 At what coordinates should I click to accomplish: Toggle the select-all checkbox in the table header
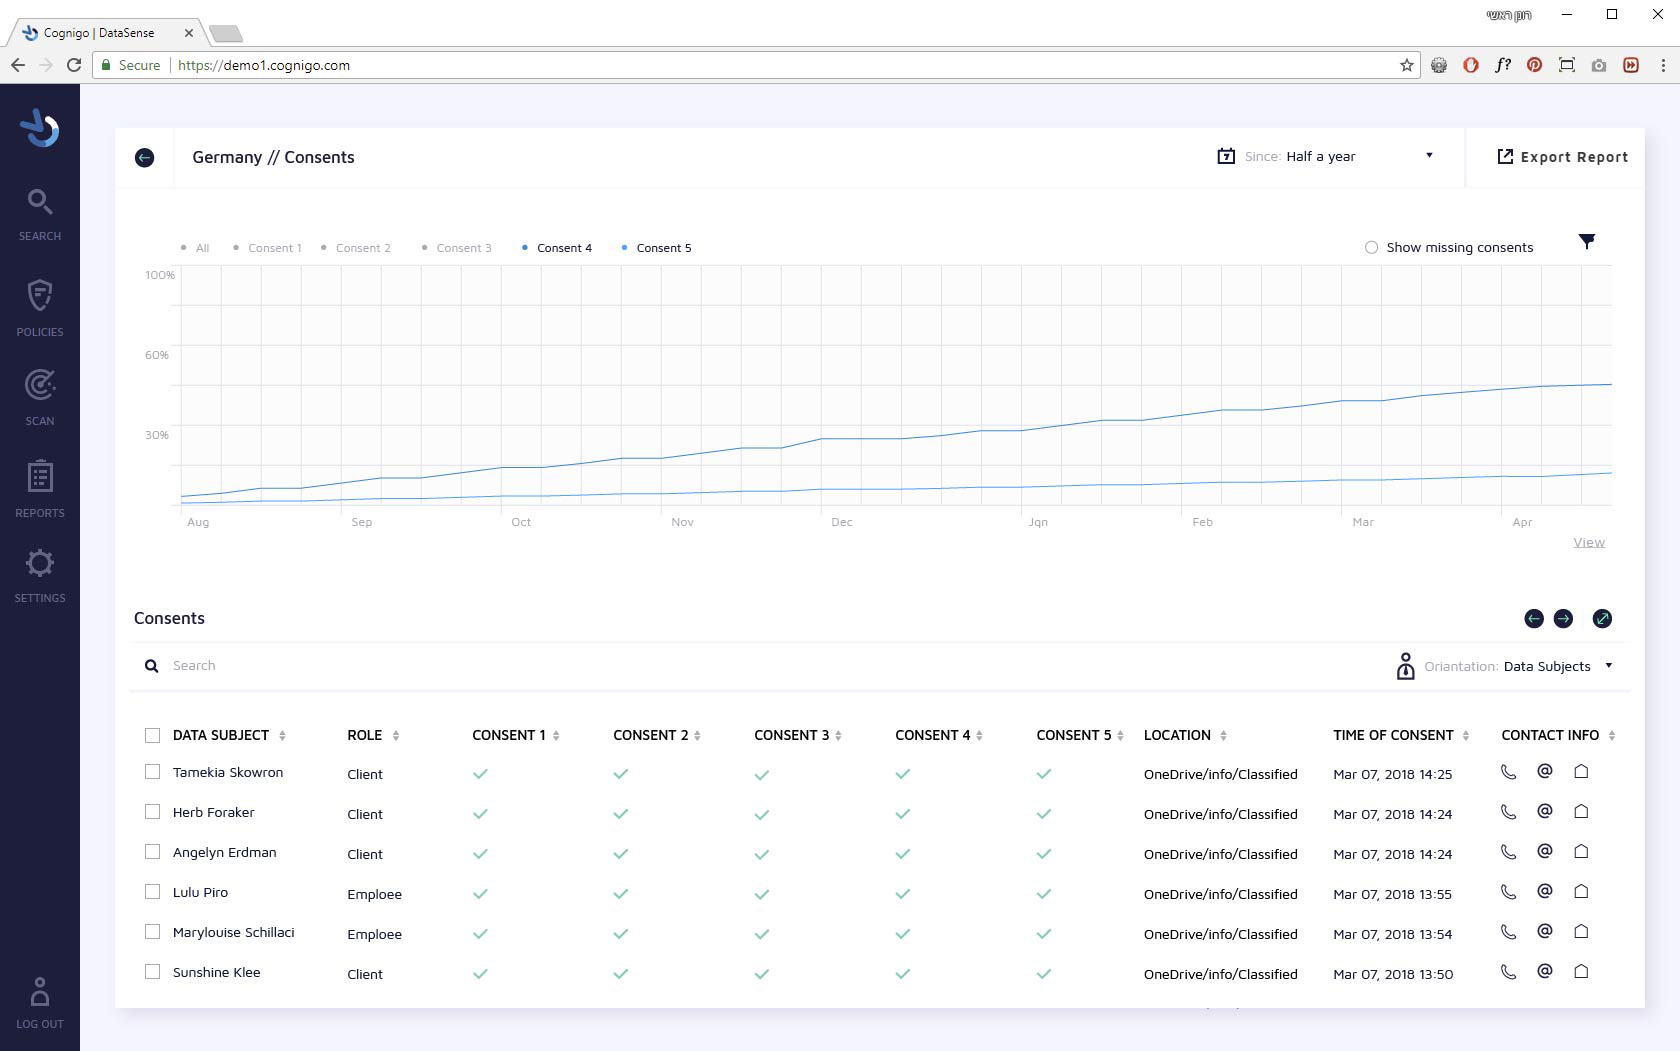(152, 736)
